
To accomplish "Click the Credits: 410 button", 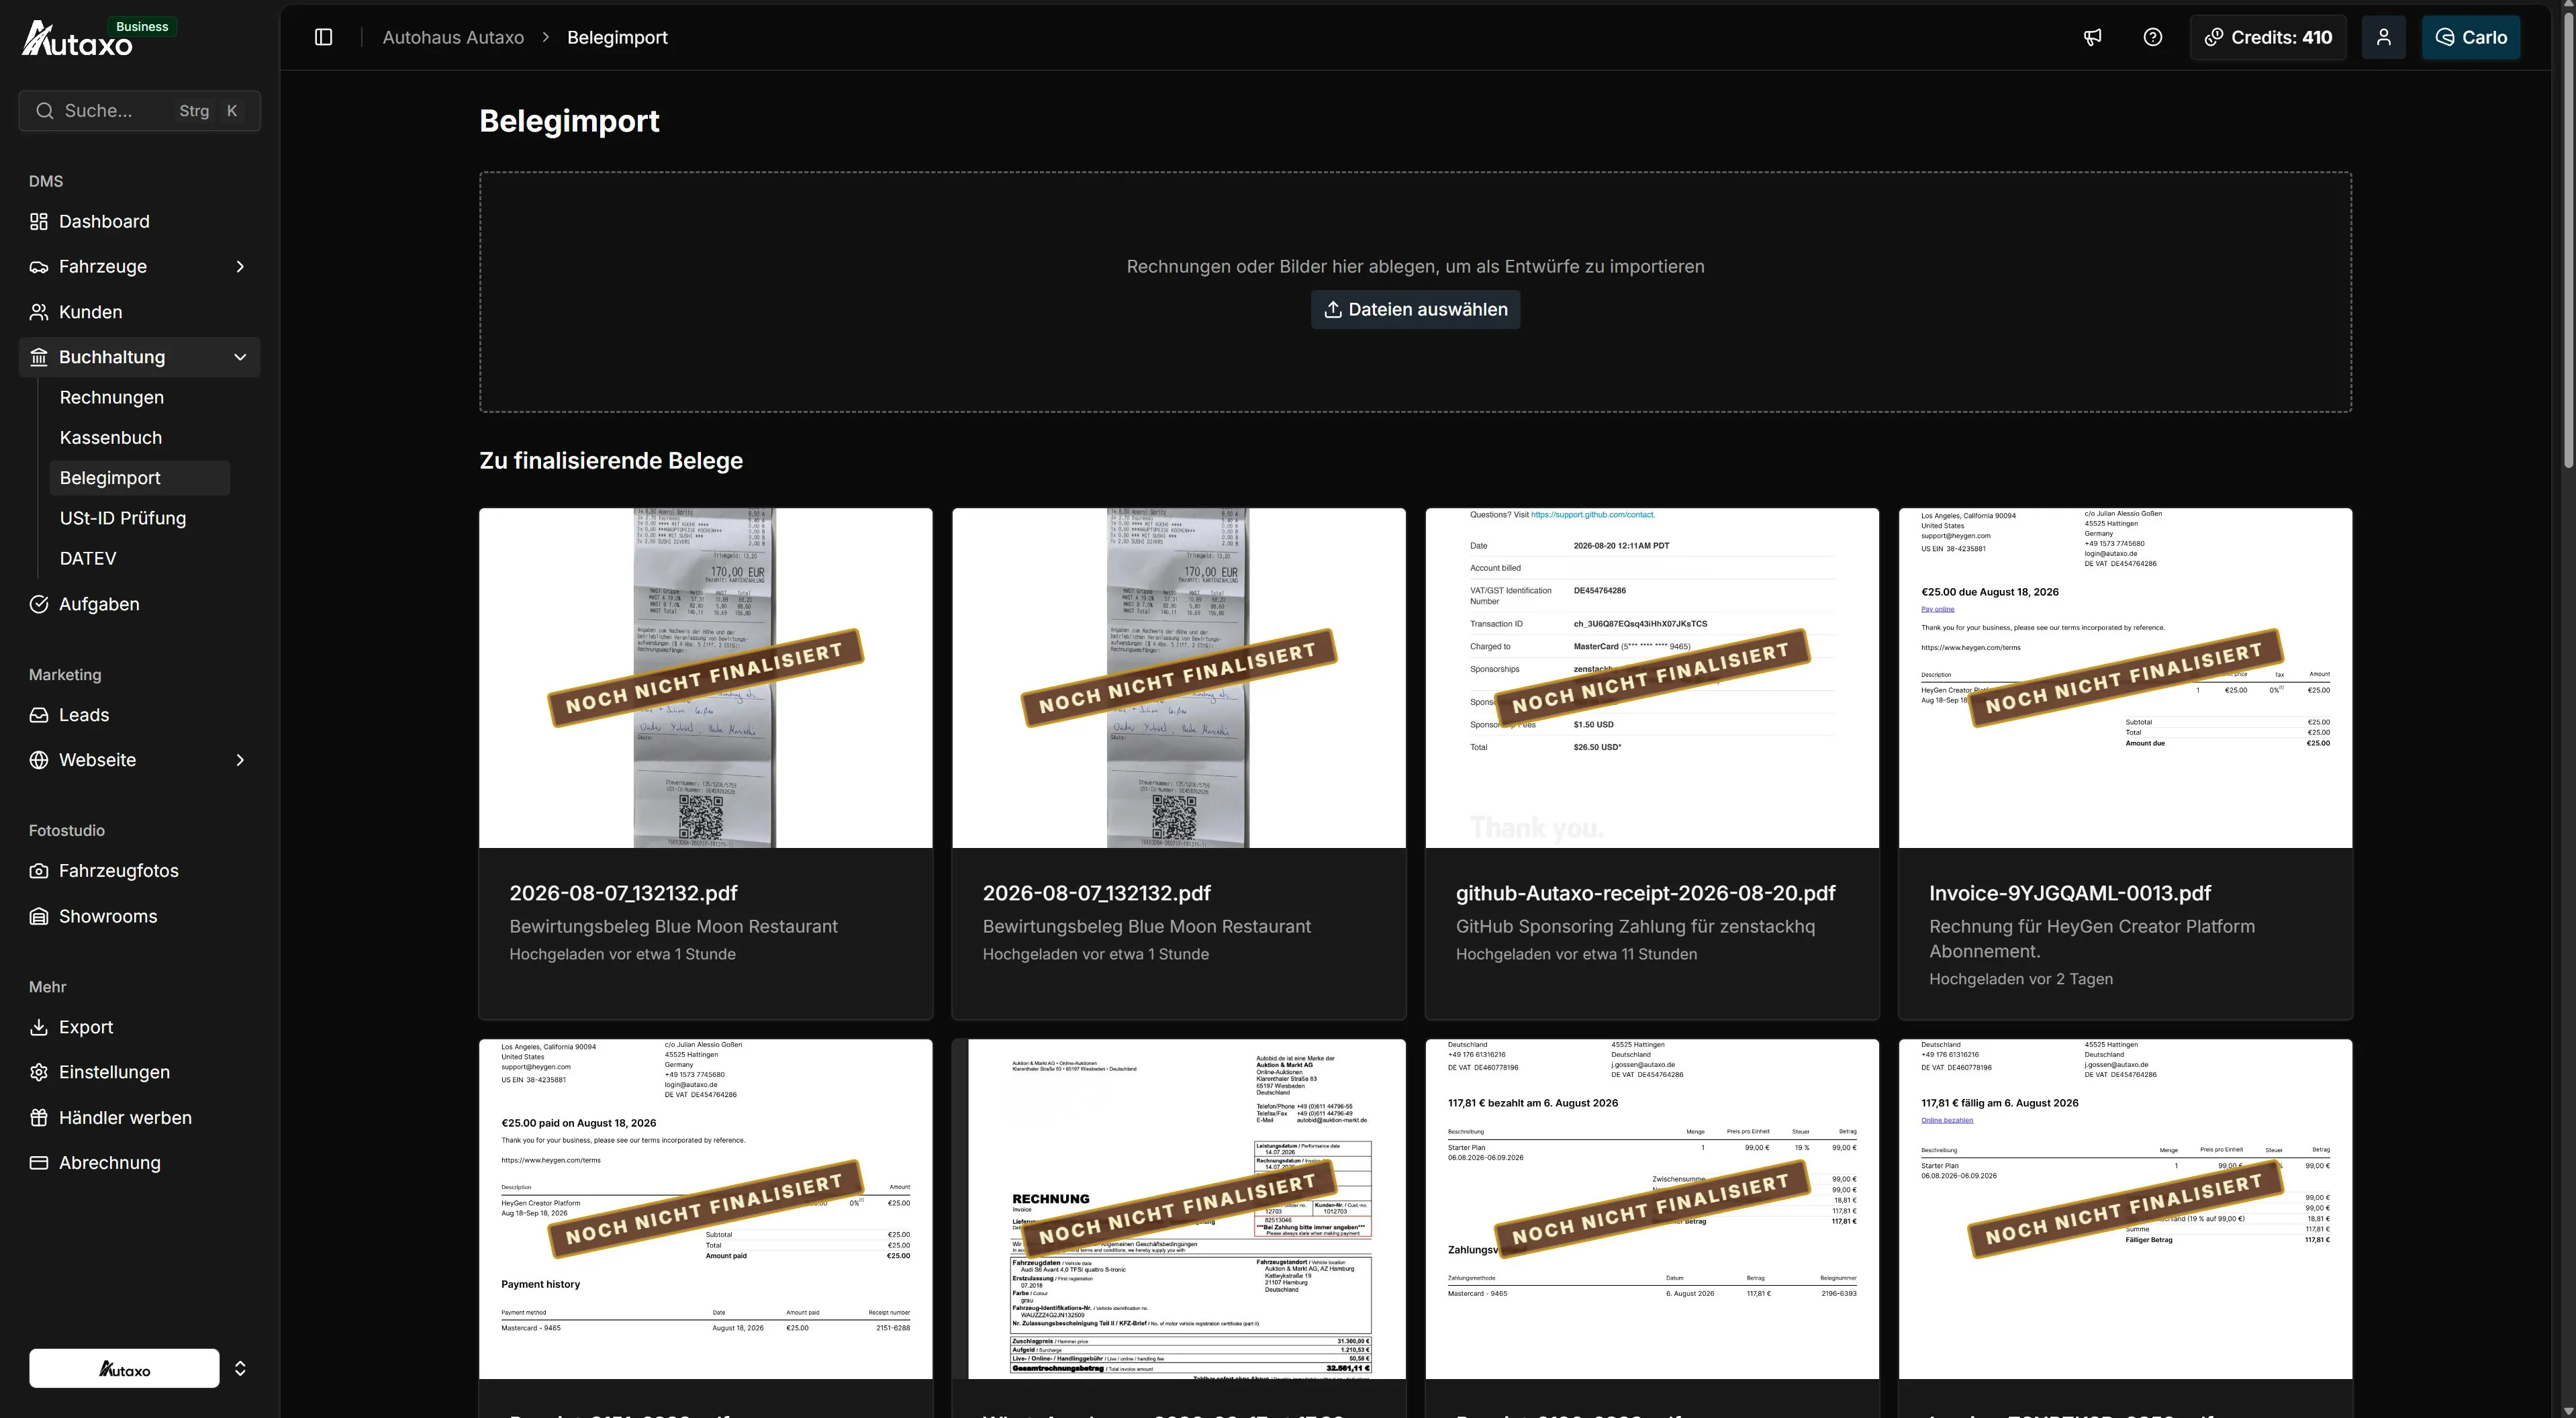I will [x=2268, y=37].
